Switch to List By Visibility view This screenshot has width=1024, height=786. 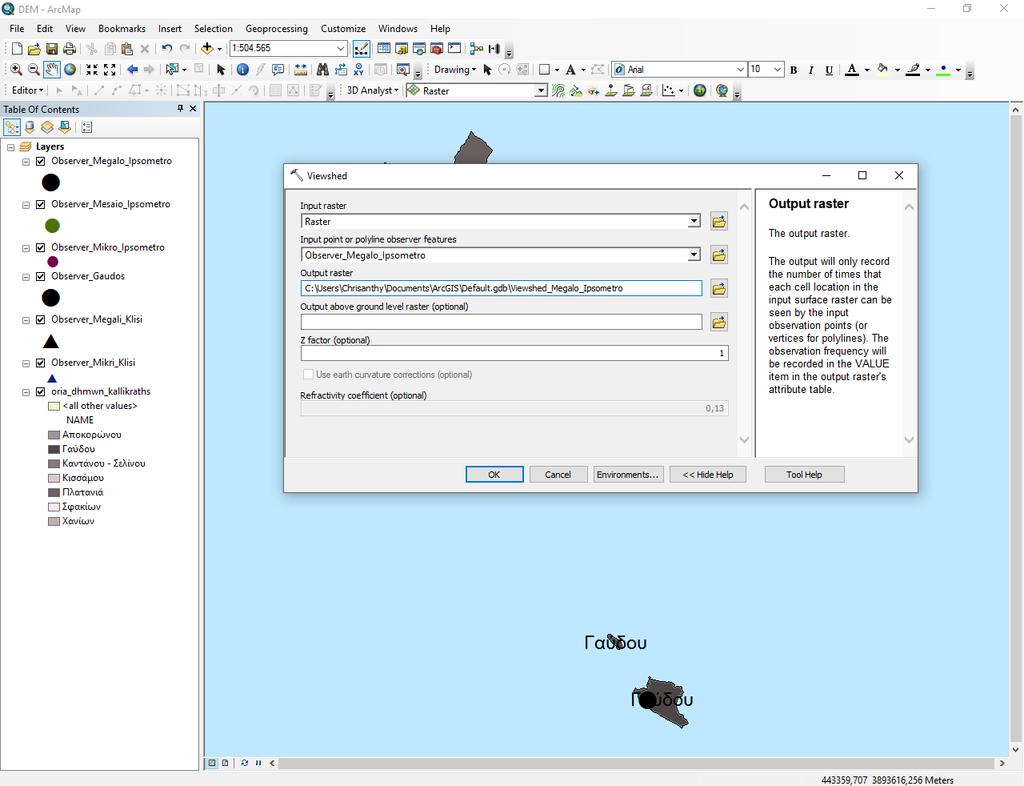click(47, 127)
